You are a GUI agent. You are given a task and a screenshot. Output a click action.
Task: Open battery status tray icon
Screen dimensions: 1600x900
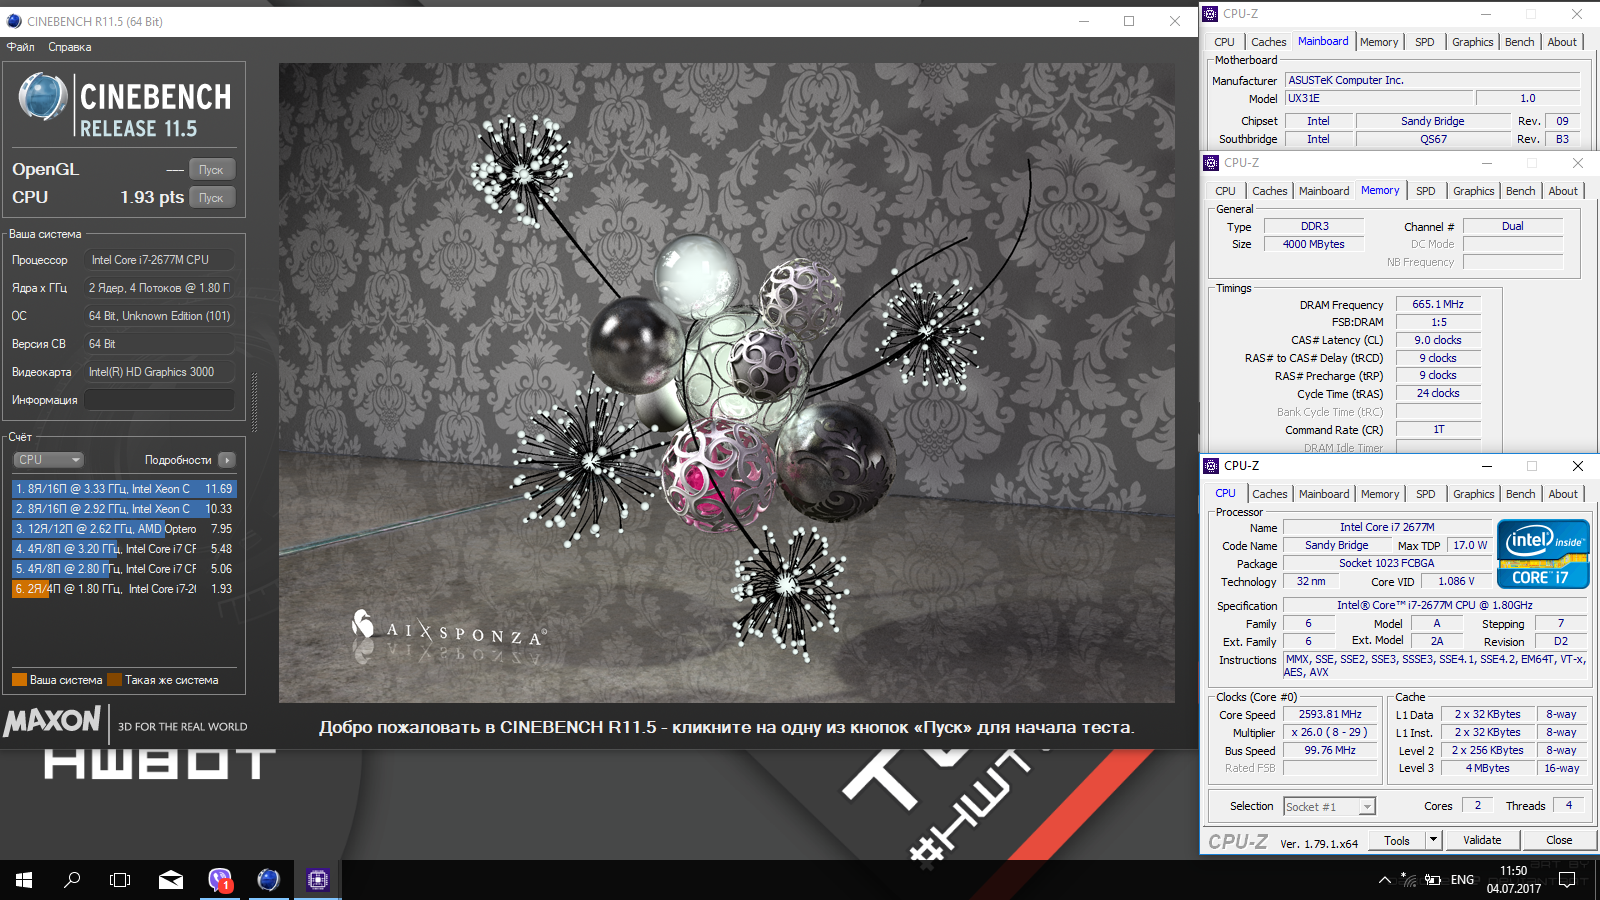[x=1433, y=880]
